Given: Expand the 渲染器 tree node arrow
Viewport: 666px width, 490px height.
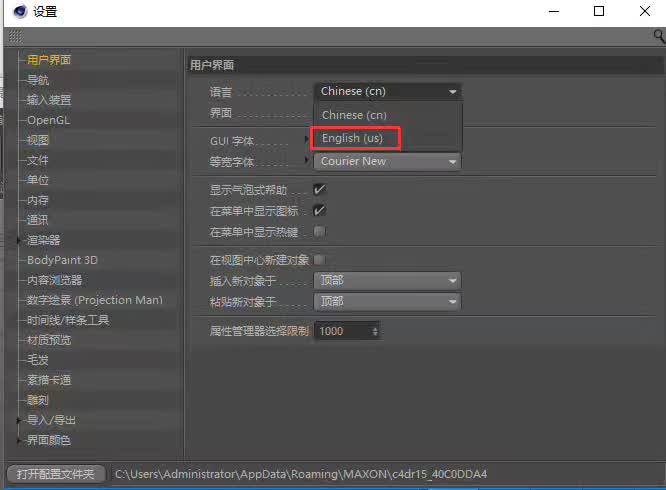Looking at the screenshot, I should [20, 240].
